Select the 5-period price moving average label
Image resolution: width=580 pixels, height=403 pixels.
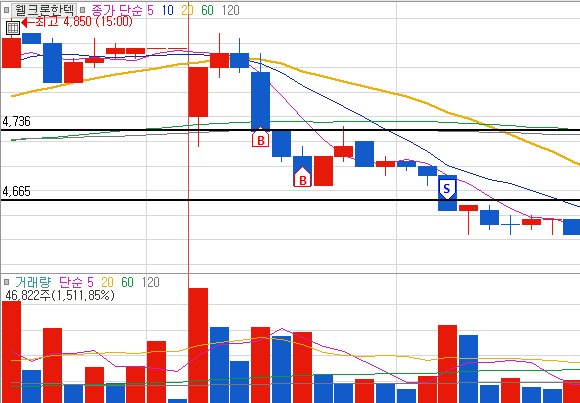[150, 10]
